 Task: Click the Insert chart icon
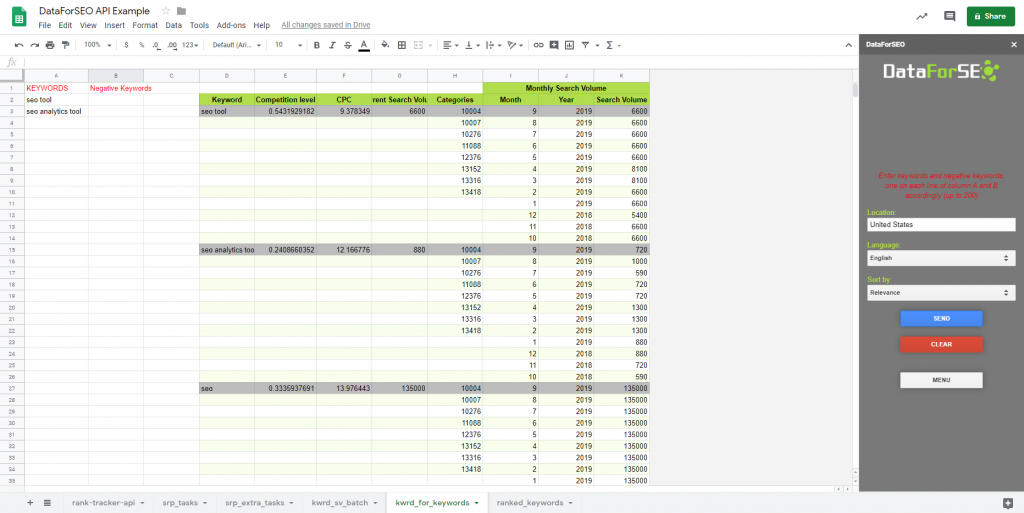tap(569, 45)
